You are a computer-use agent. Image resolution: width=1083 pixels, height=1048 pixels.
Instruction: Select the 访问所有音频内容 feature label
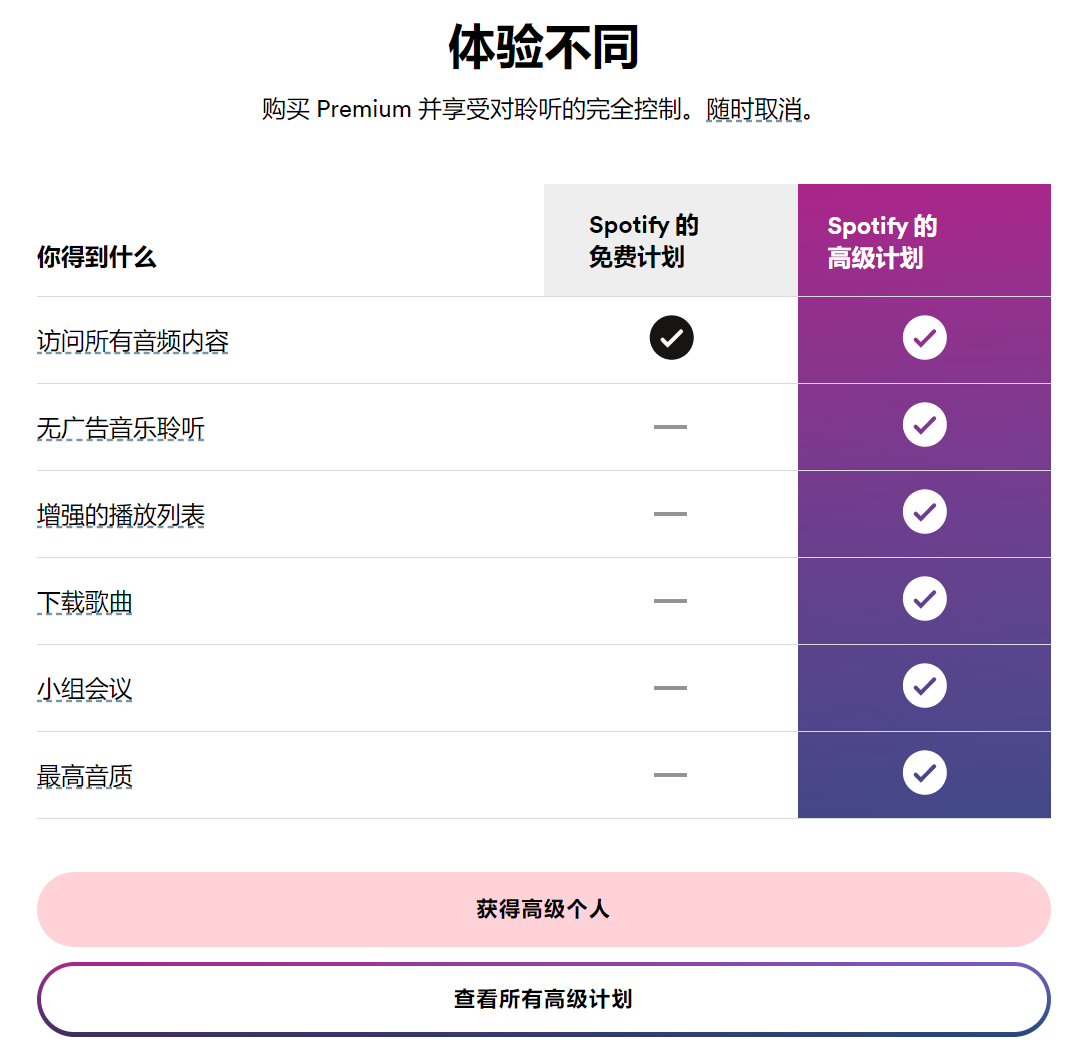point(133,342)
